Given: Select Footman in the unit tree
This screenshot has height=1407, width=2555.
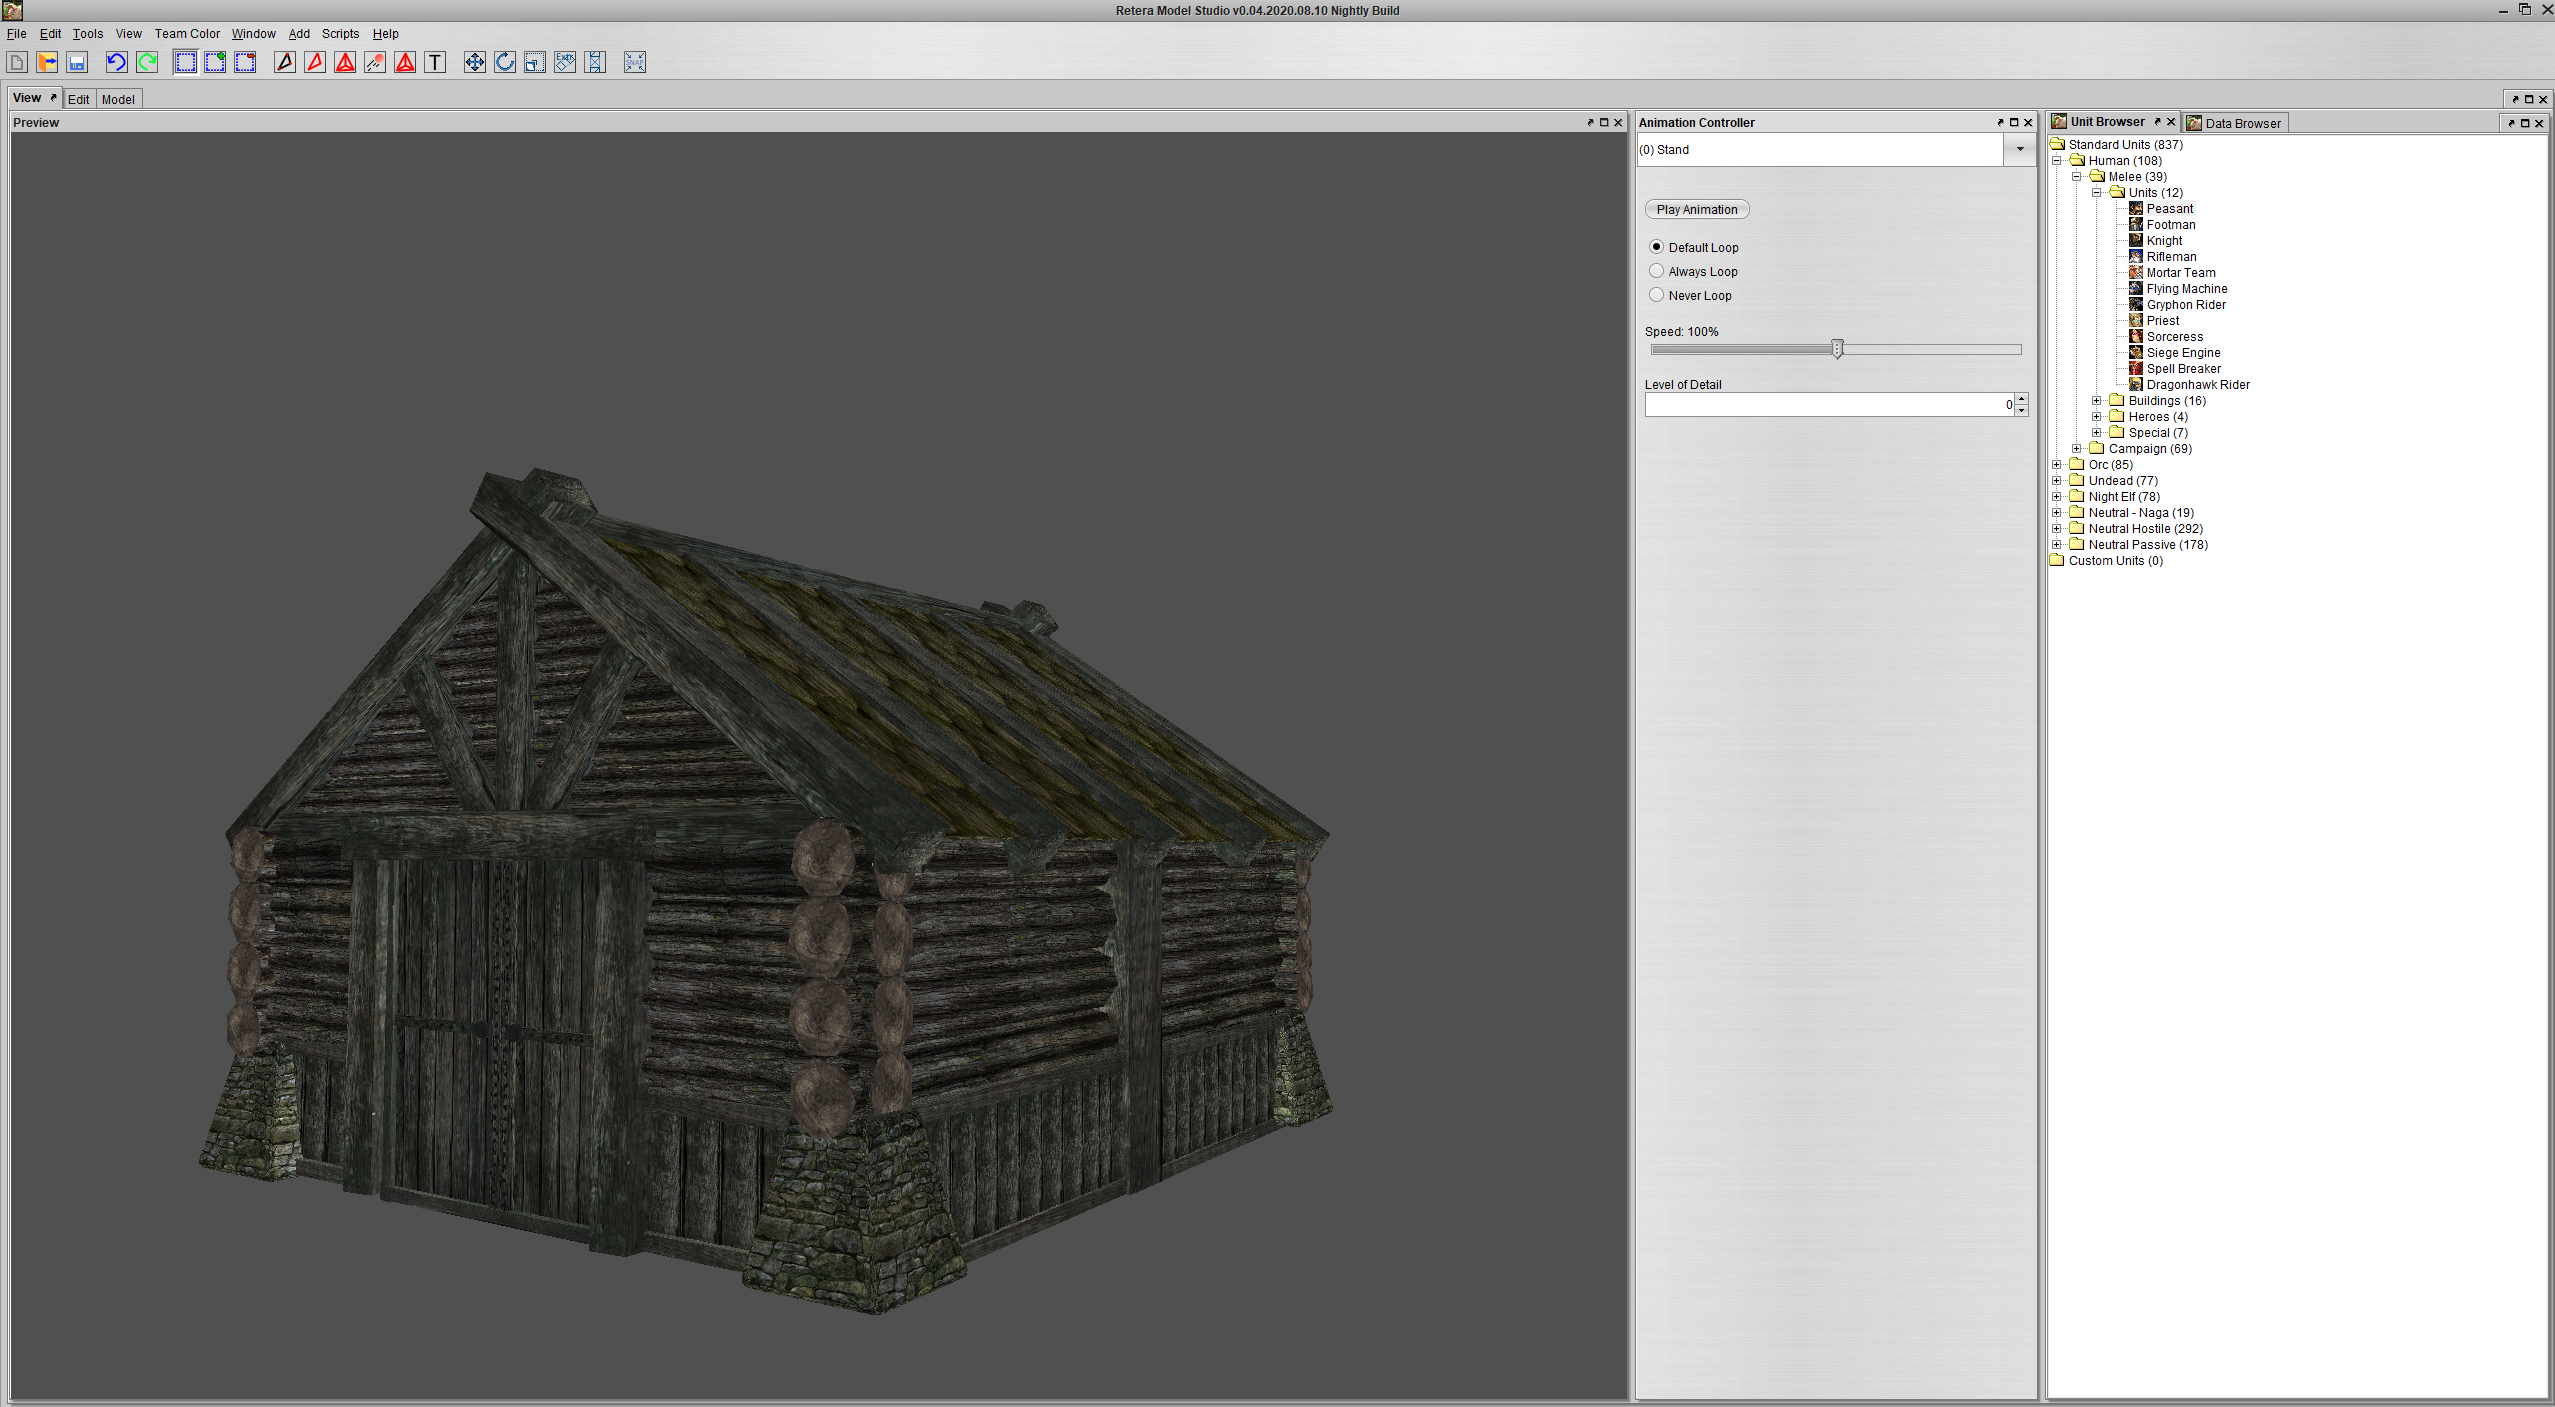Looking at the screenshot, I should 2171,225.
